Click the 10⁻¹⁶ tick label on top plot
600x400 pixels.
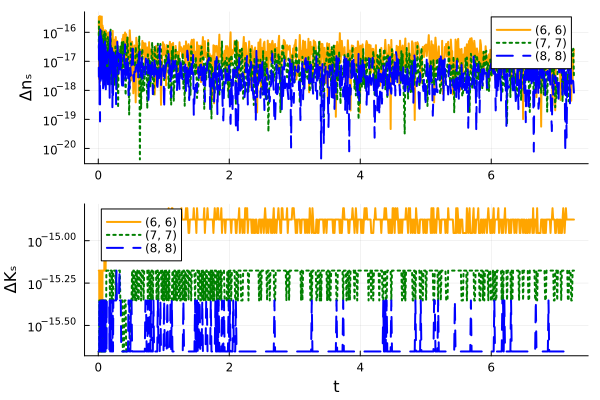click(60, 32)
